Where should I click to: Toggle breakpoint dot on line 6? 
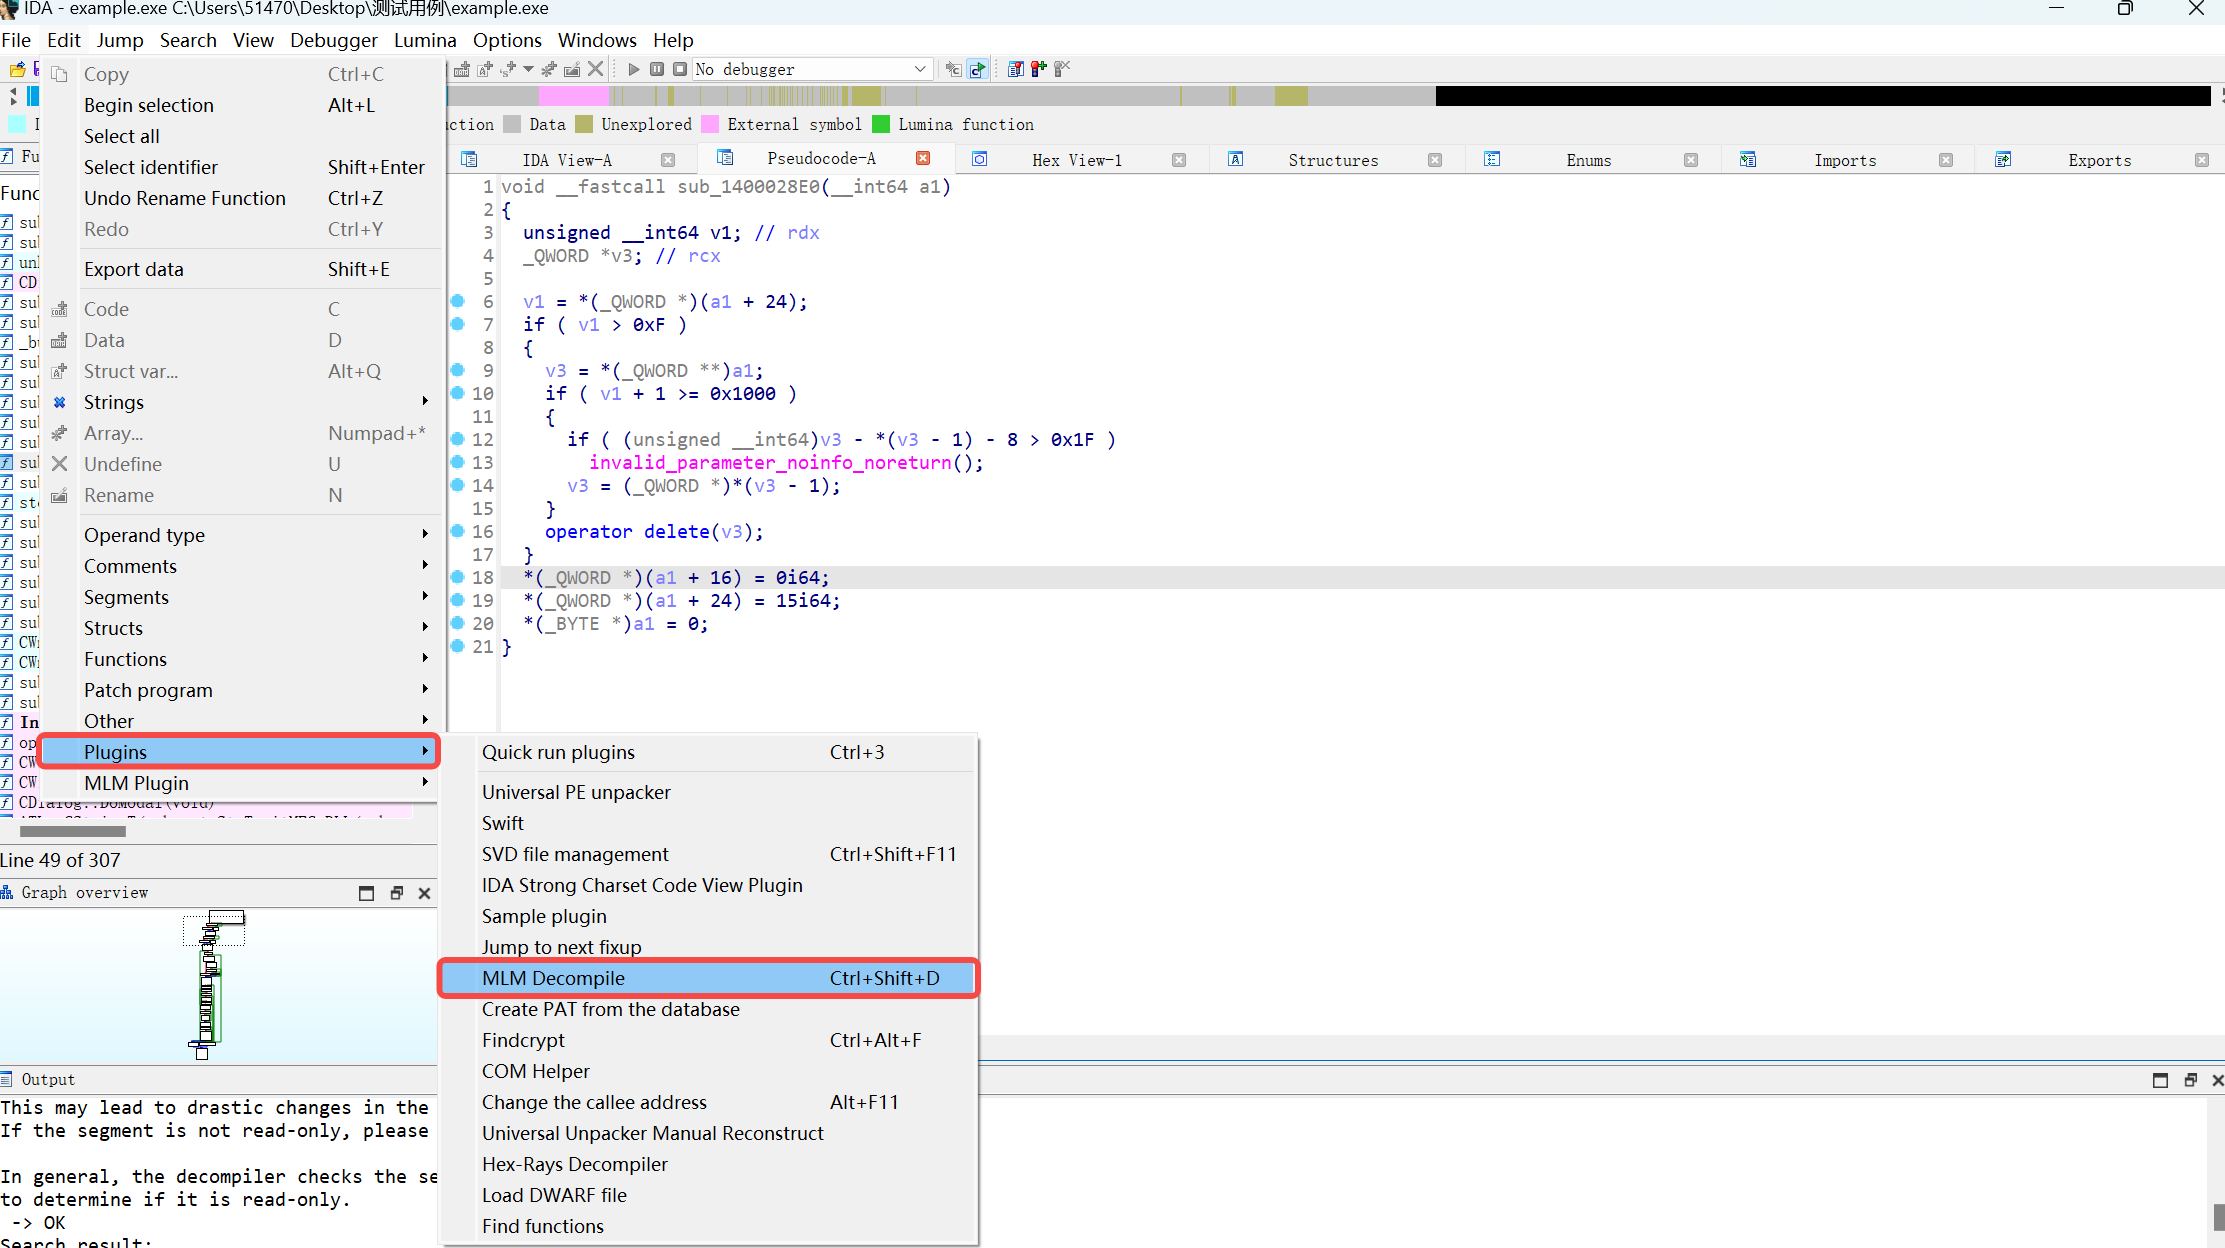[x=458, y=301]
